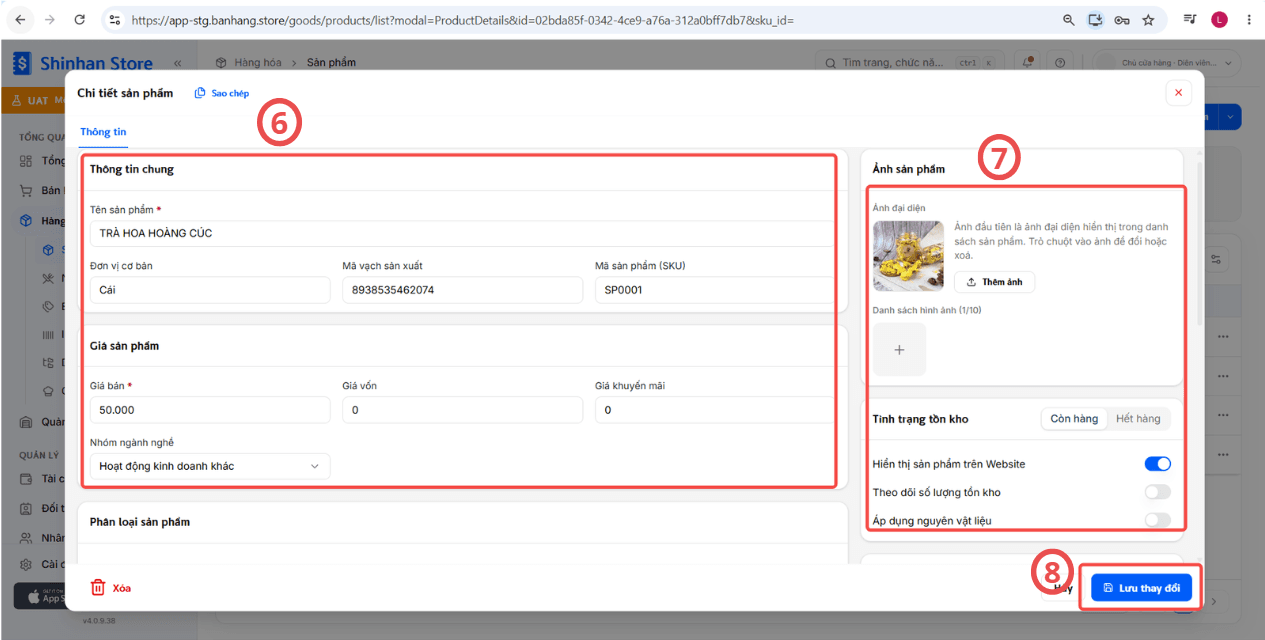Choose Hết hàng stock status
1265x640 pixels.
point(1138,419)
